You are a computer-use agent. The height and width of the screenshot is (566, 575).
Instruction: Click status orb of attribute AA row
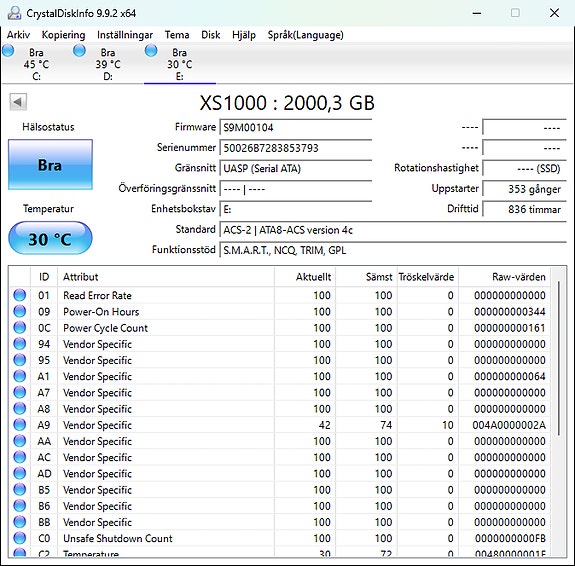coord(19,441)
